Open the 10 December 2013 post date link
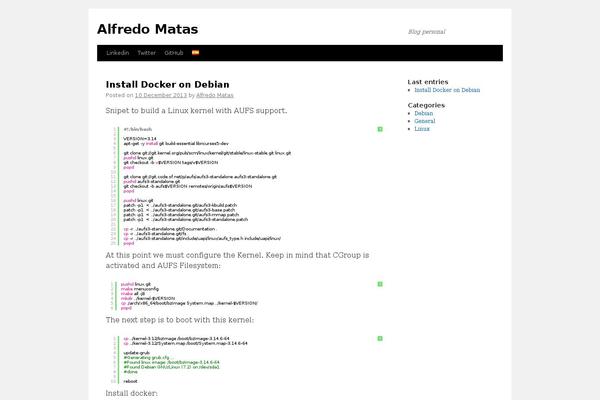Screen dimensions: 600x400 (x=161, y=95)
